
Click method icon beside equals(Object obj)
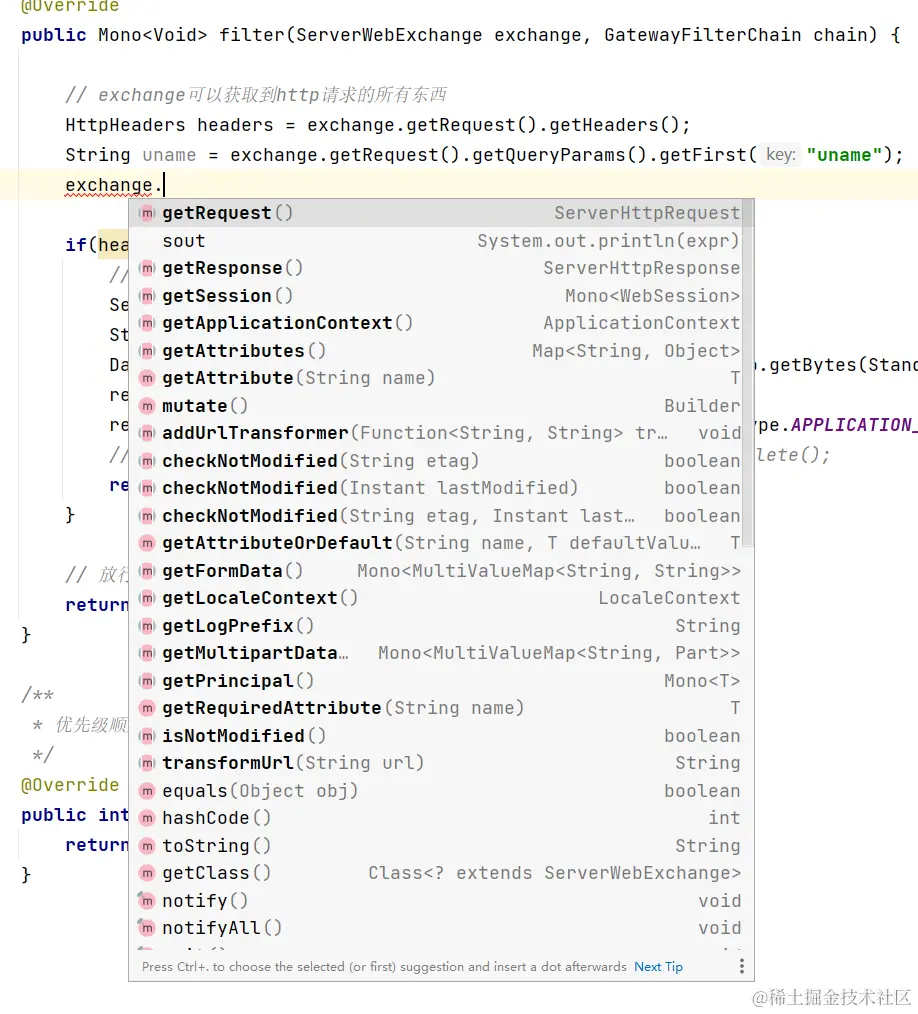coord(147,790)
